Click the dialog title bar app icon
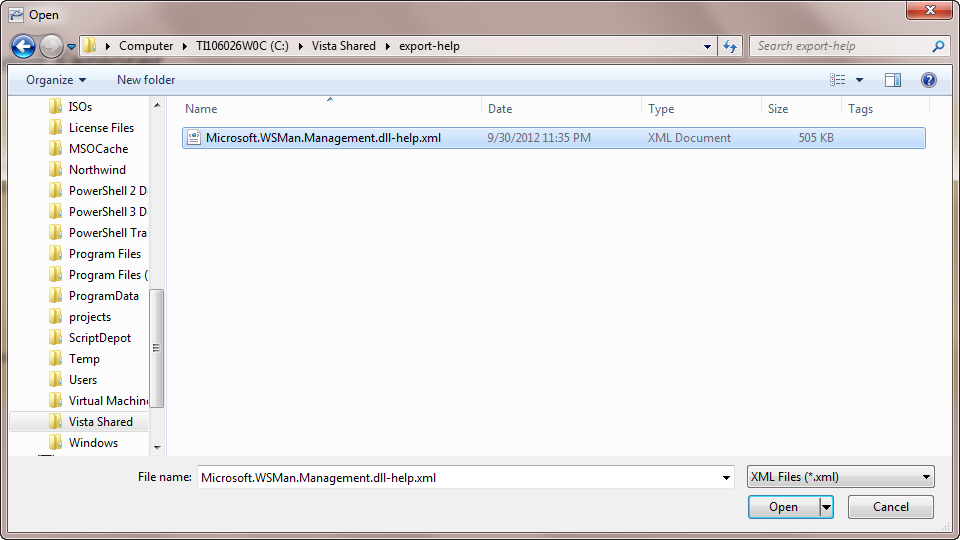 (x=17, y=15)
